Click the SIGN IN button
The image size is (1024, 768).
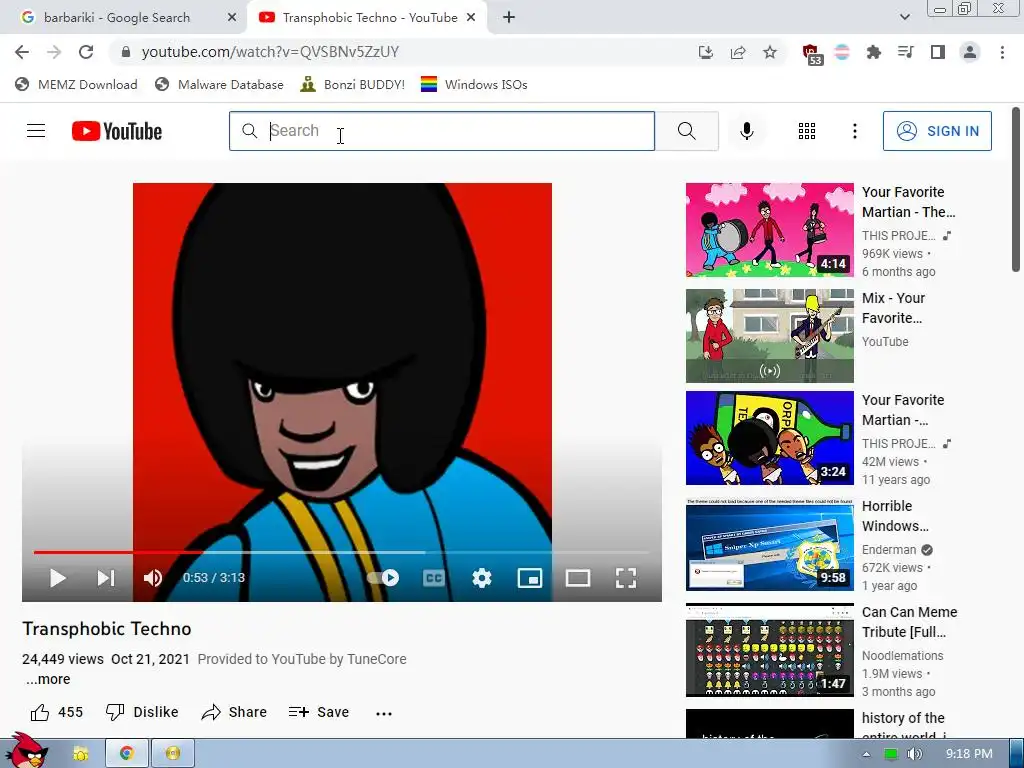pyautogui.click(x=937, y=131)
